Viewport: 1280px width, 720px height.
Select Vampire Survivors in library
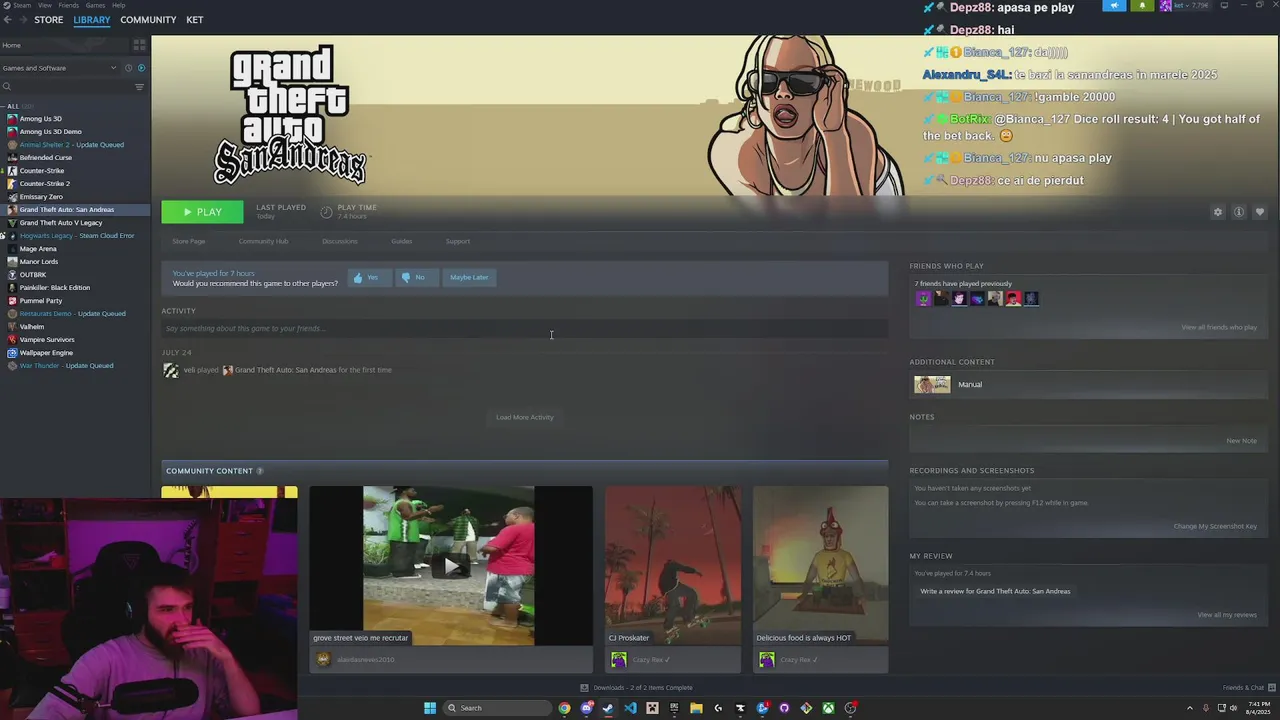47,340
